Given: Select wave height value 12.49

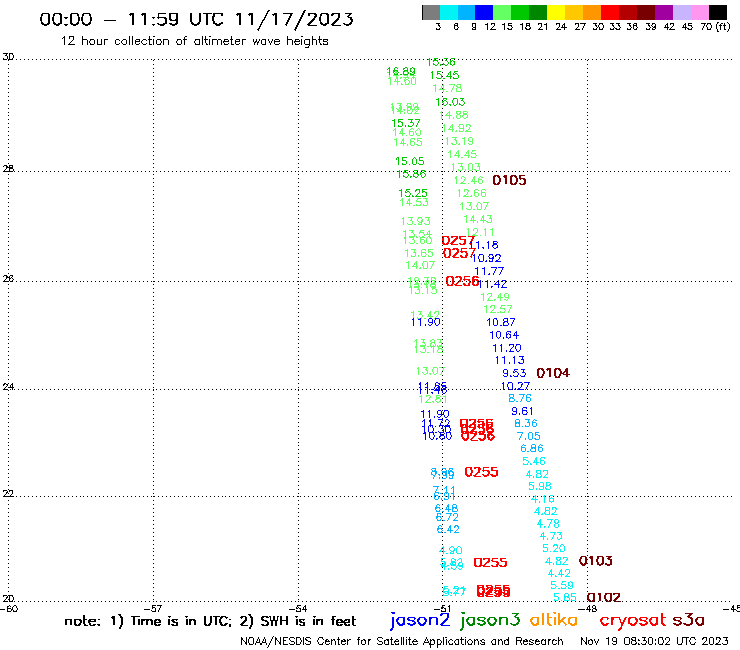Looking at the screenshot, I should [x=495, y=297].
